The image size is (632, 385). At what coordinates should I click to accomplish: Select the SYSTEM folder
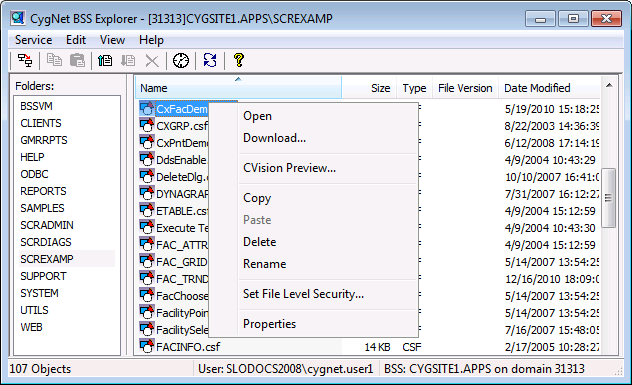(39, 293)
